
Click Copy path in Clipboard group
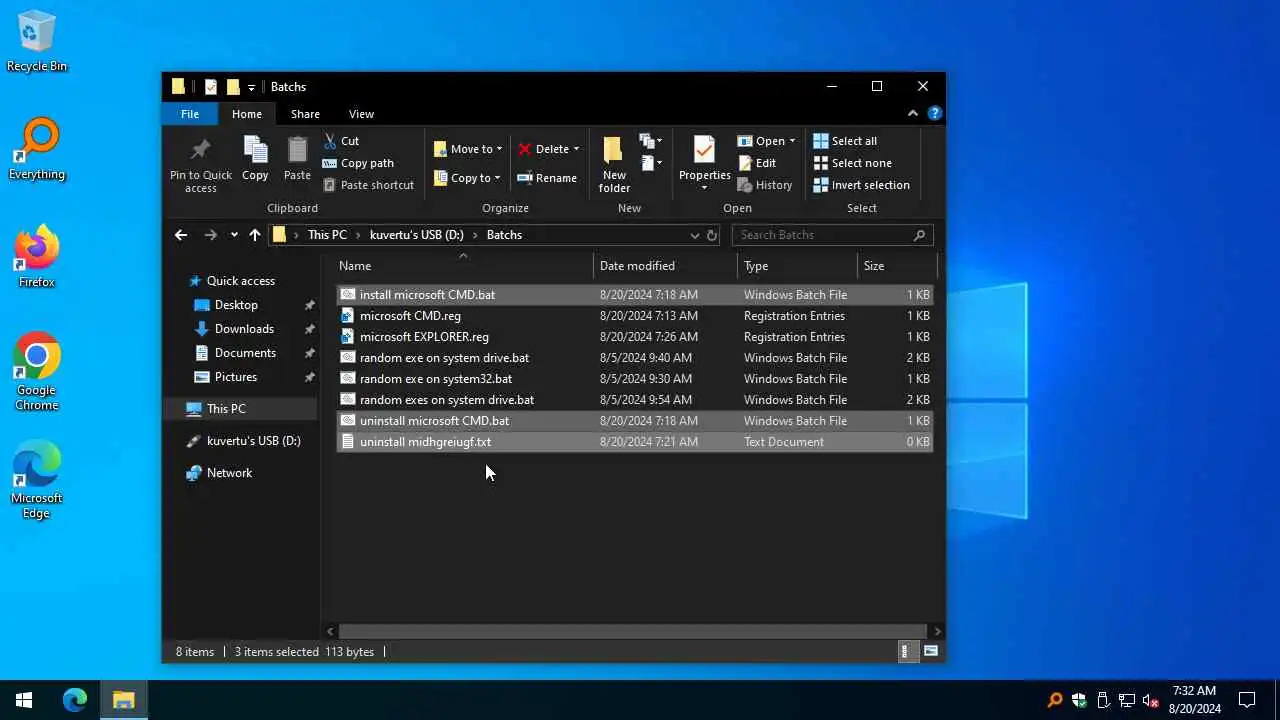pyautogui.click(x=358, y=163)
